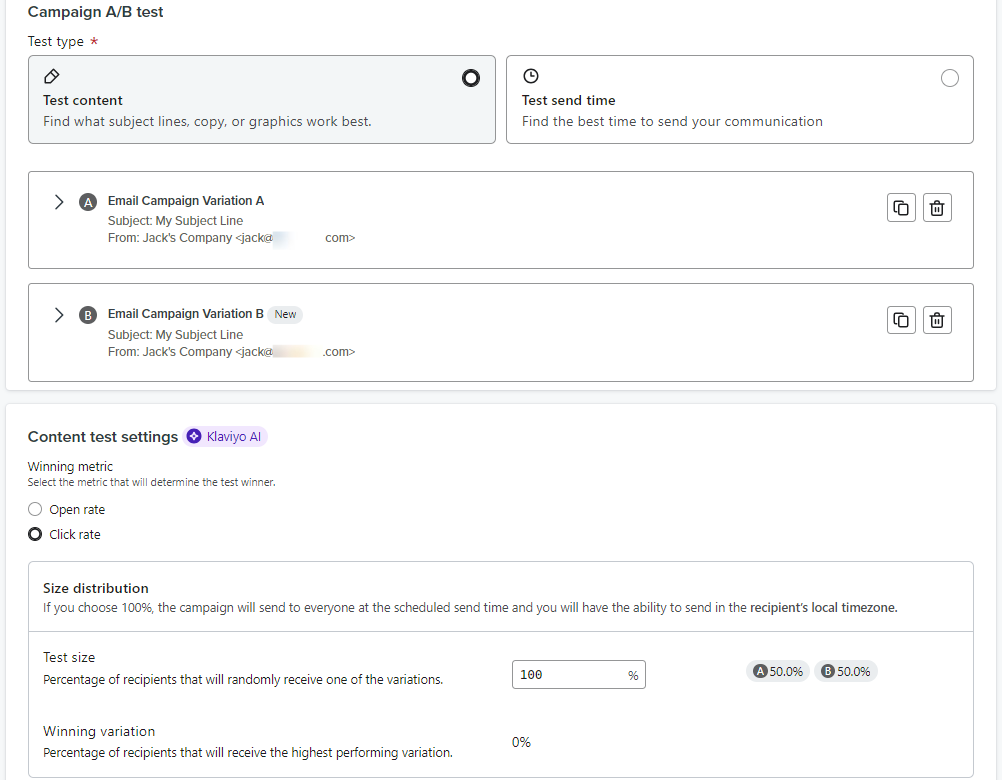Expand Email Campaign Variation A details

click(x=59, y=201)
